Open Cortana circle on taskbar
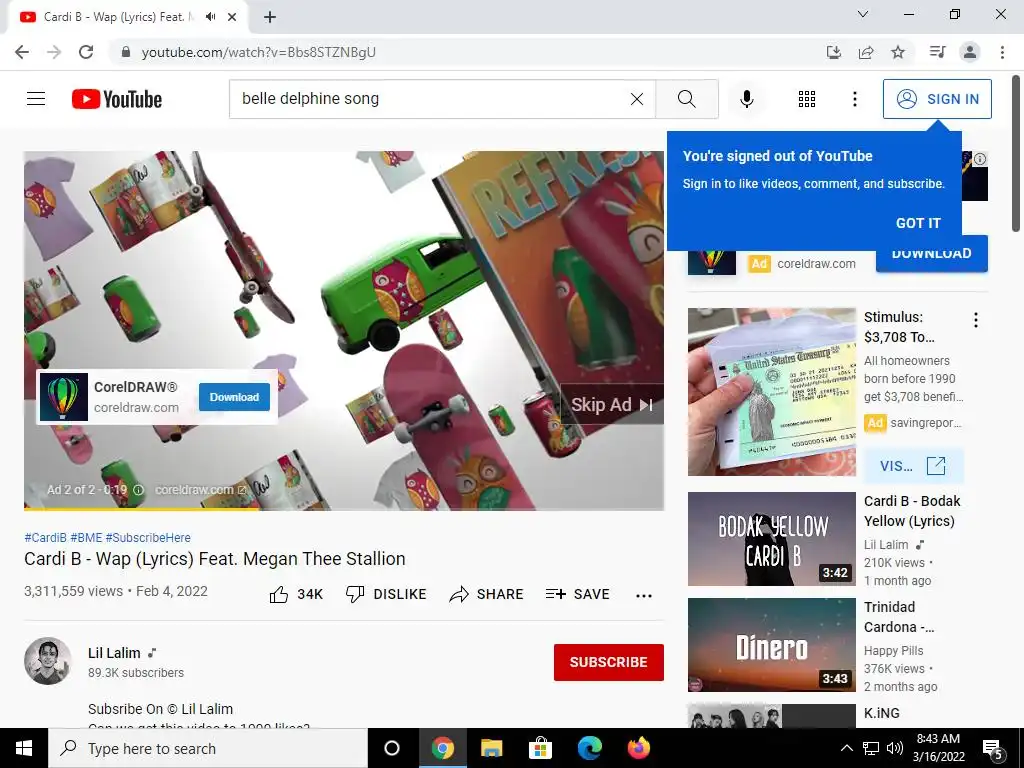Image resolution: width=1024 pixels, height=768 pixels. [x=392, y=748]
